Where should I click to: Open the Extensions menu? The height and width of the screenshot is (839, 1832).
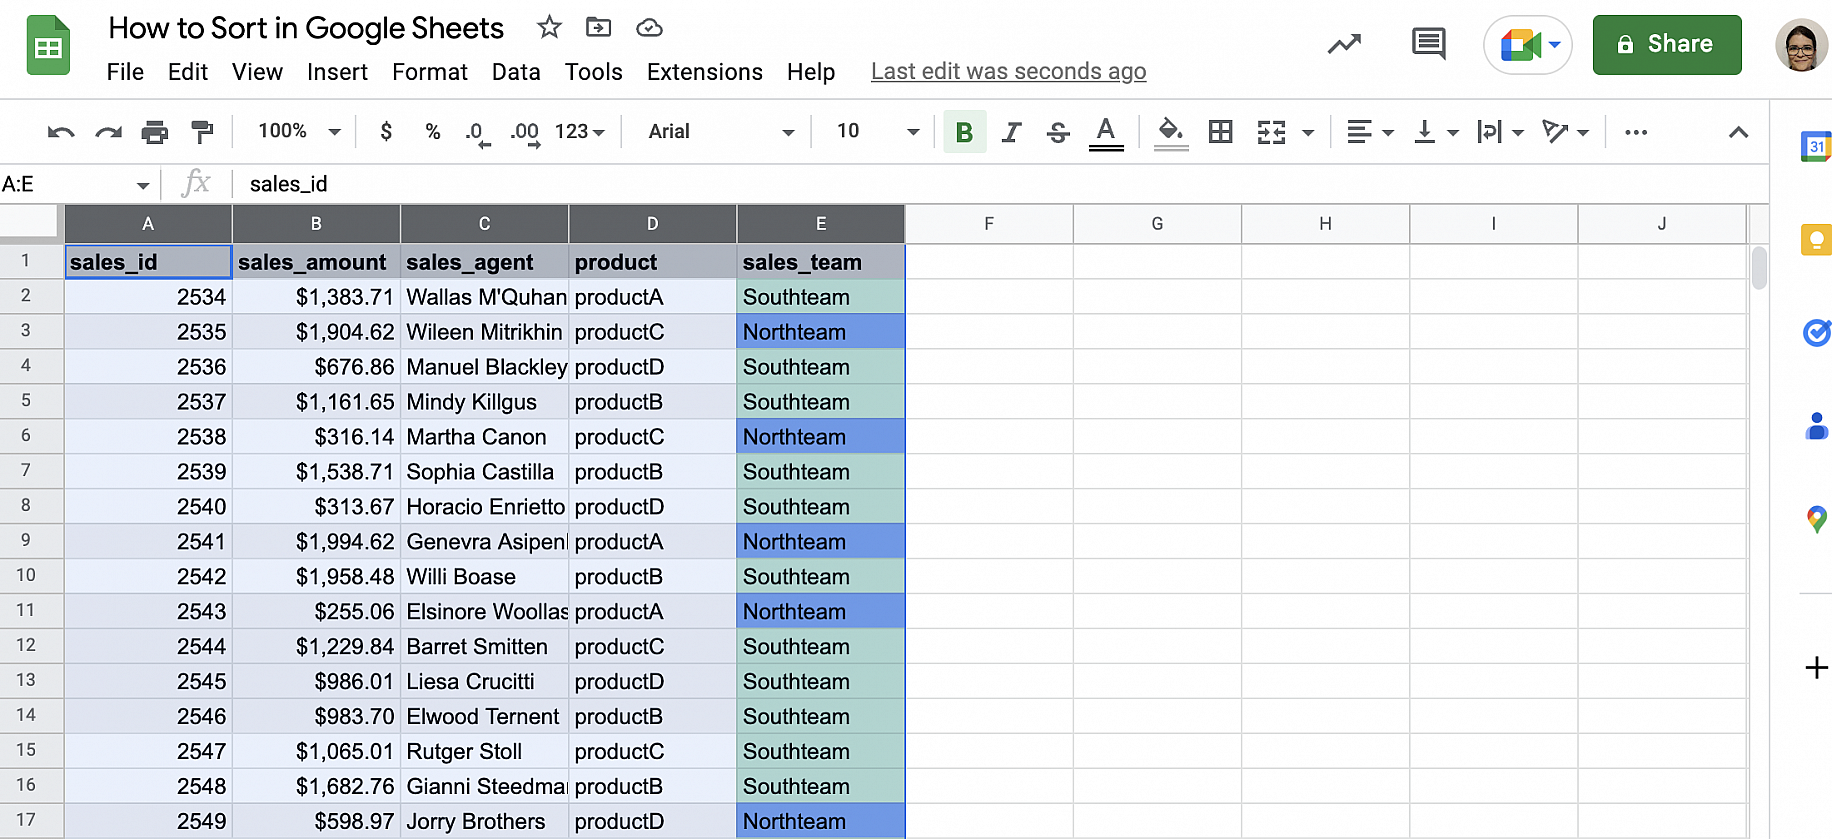704,72
